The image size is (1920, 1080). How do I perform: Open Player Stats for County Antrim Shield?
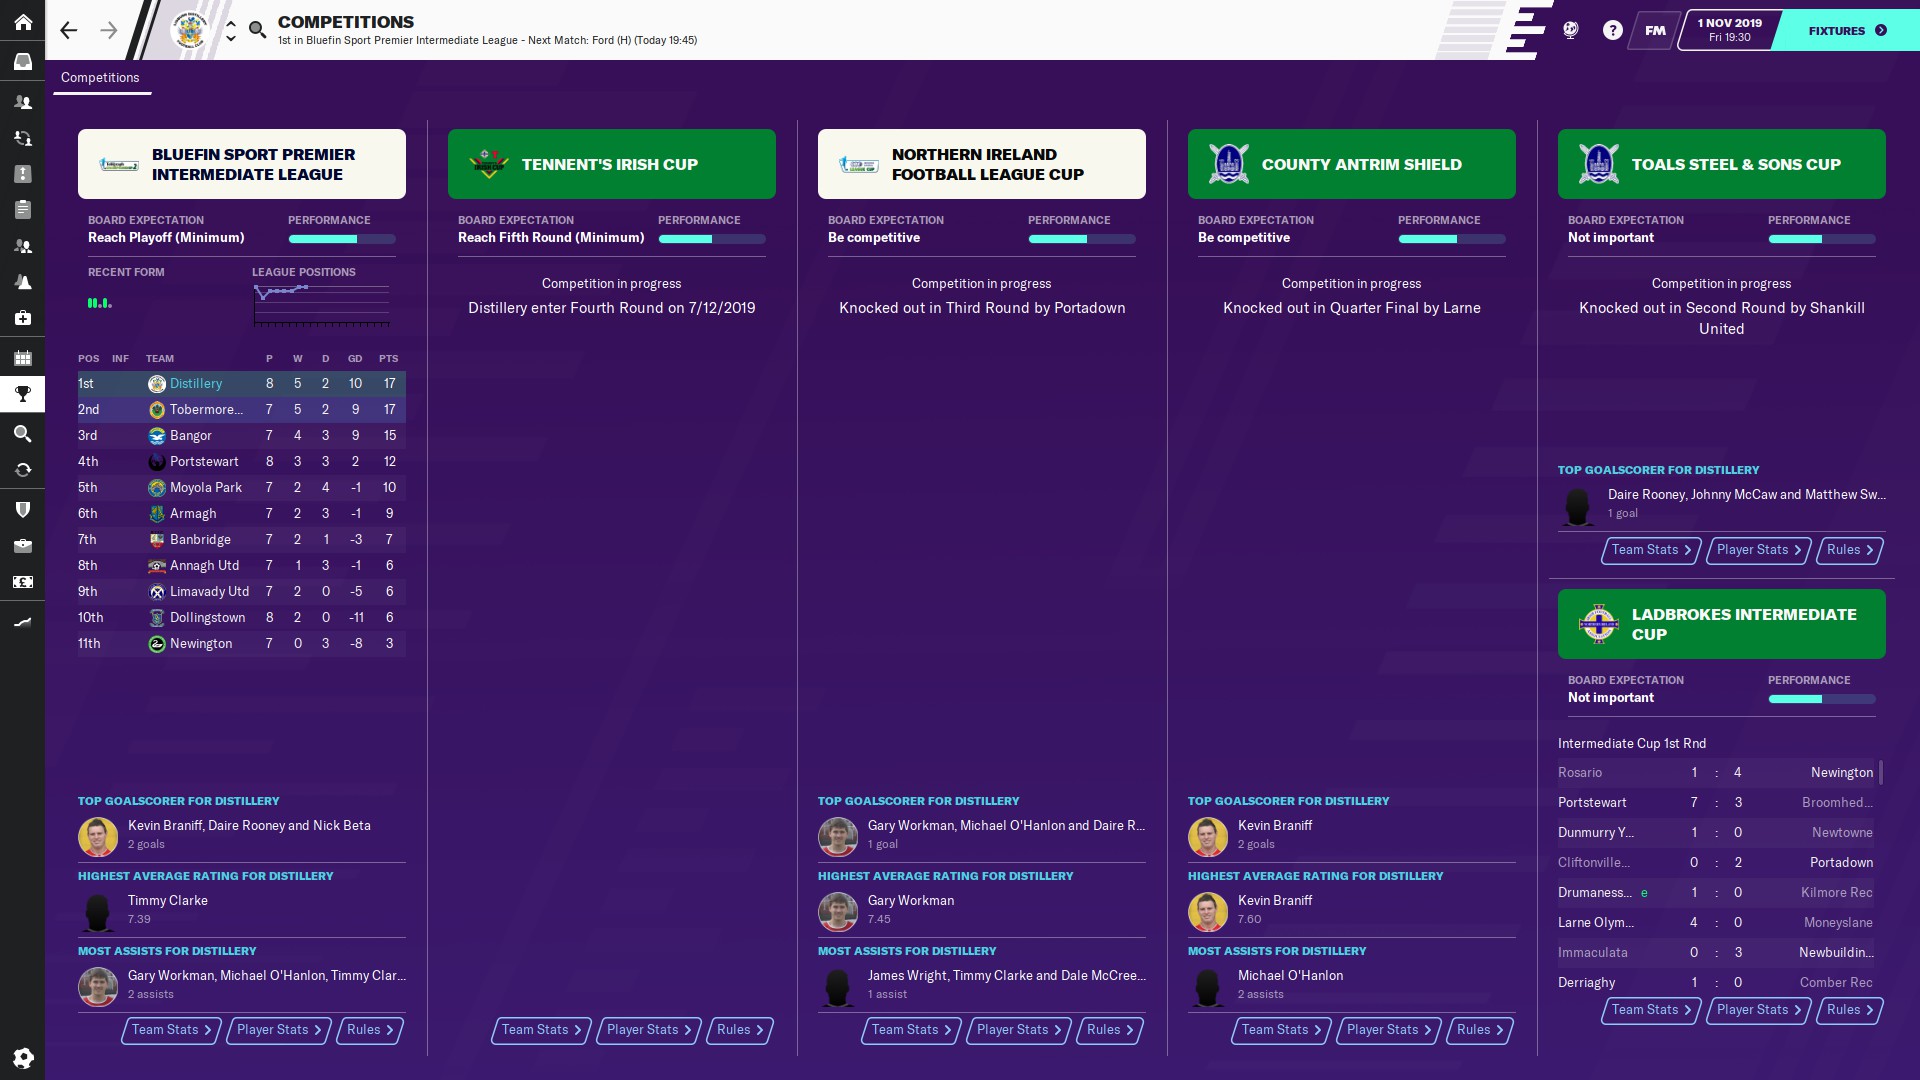click(x=1388, y=1030)
